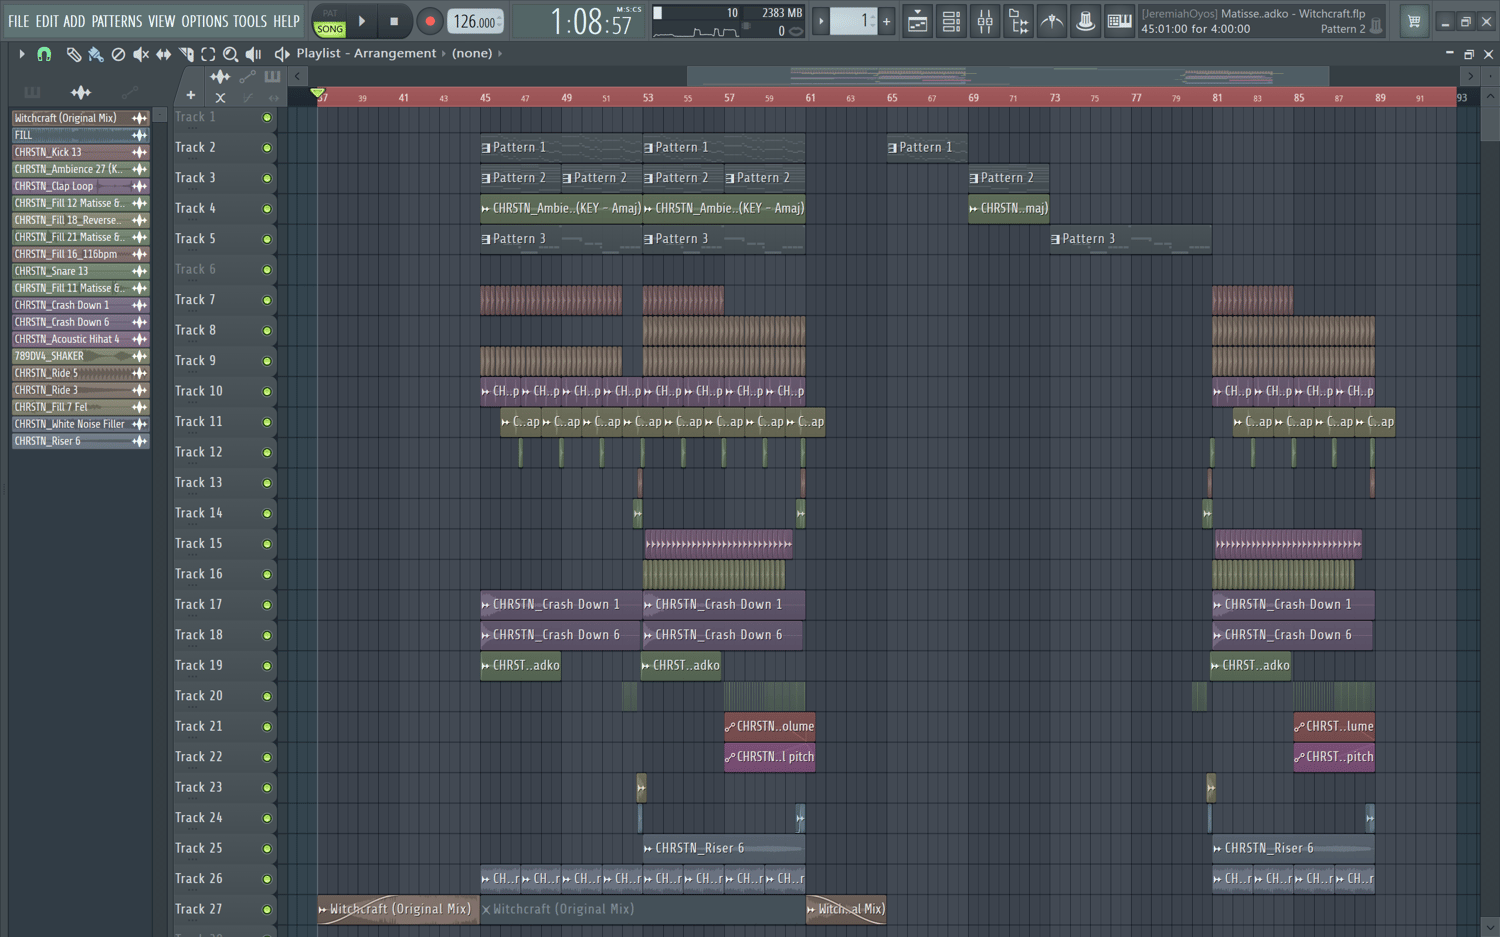Open the TOOLS menu
1500x937 pixels.
[x=250, y=21]
